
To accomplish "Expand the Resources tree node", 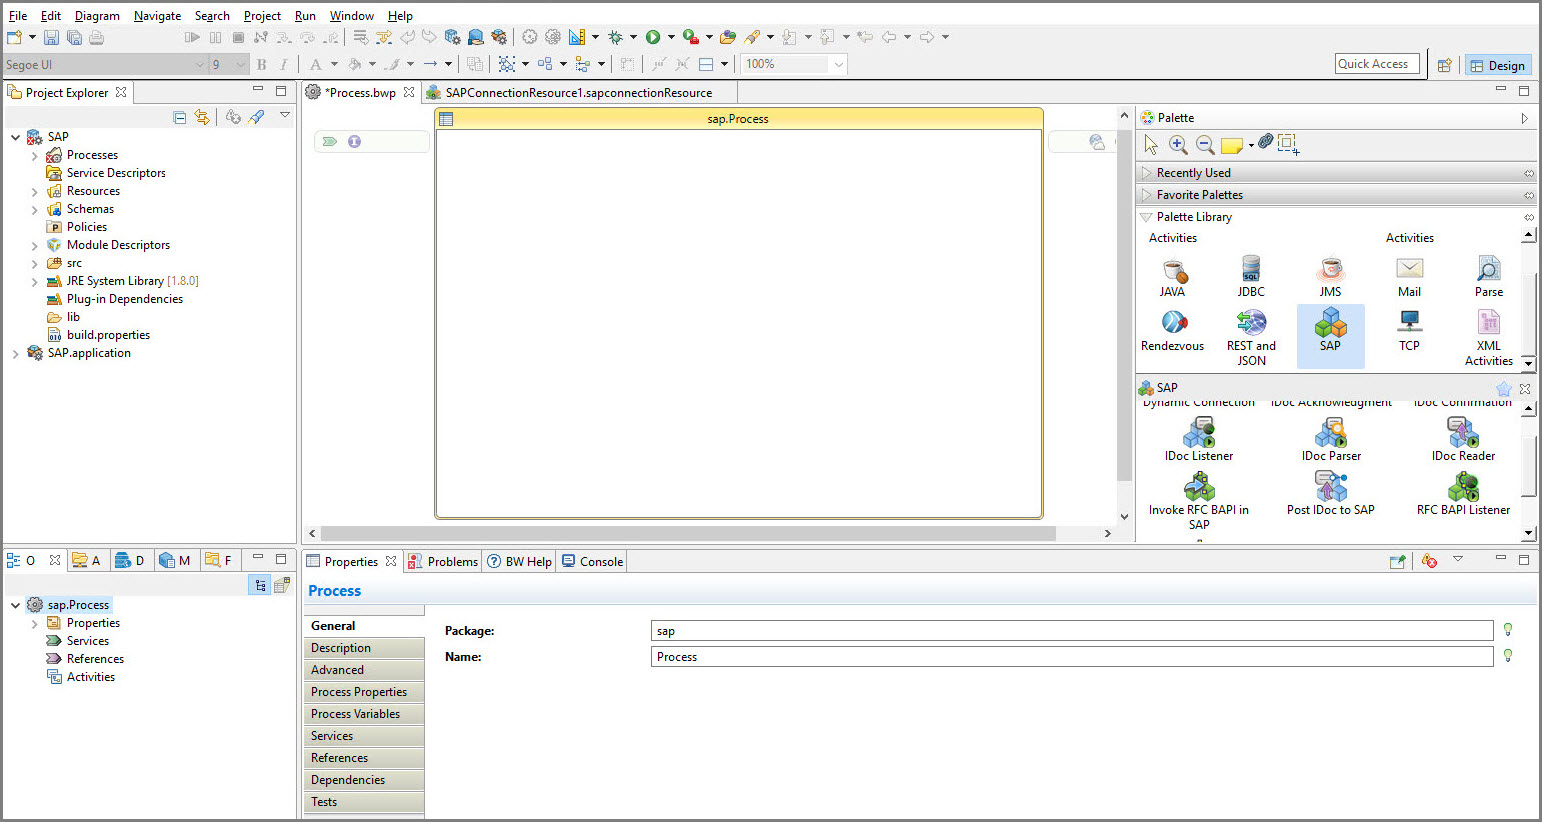I will pyautogui.click(x=35, y=192).
